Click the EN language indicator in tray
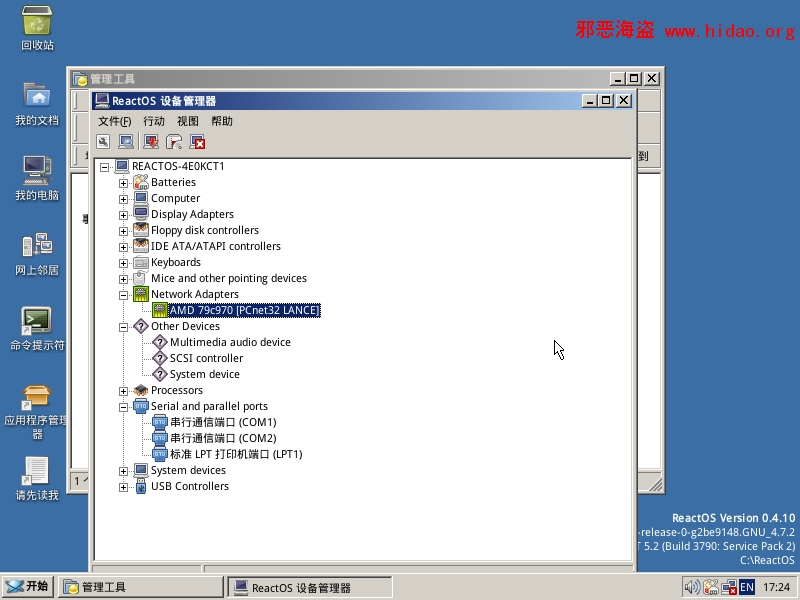The image size is (800, 600). [x=746, y=587]
